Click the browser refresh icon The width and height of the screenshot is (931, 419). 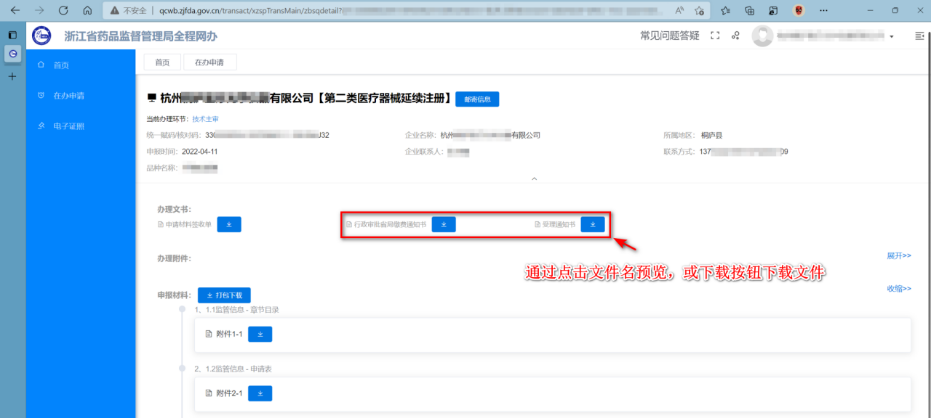64,10
